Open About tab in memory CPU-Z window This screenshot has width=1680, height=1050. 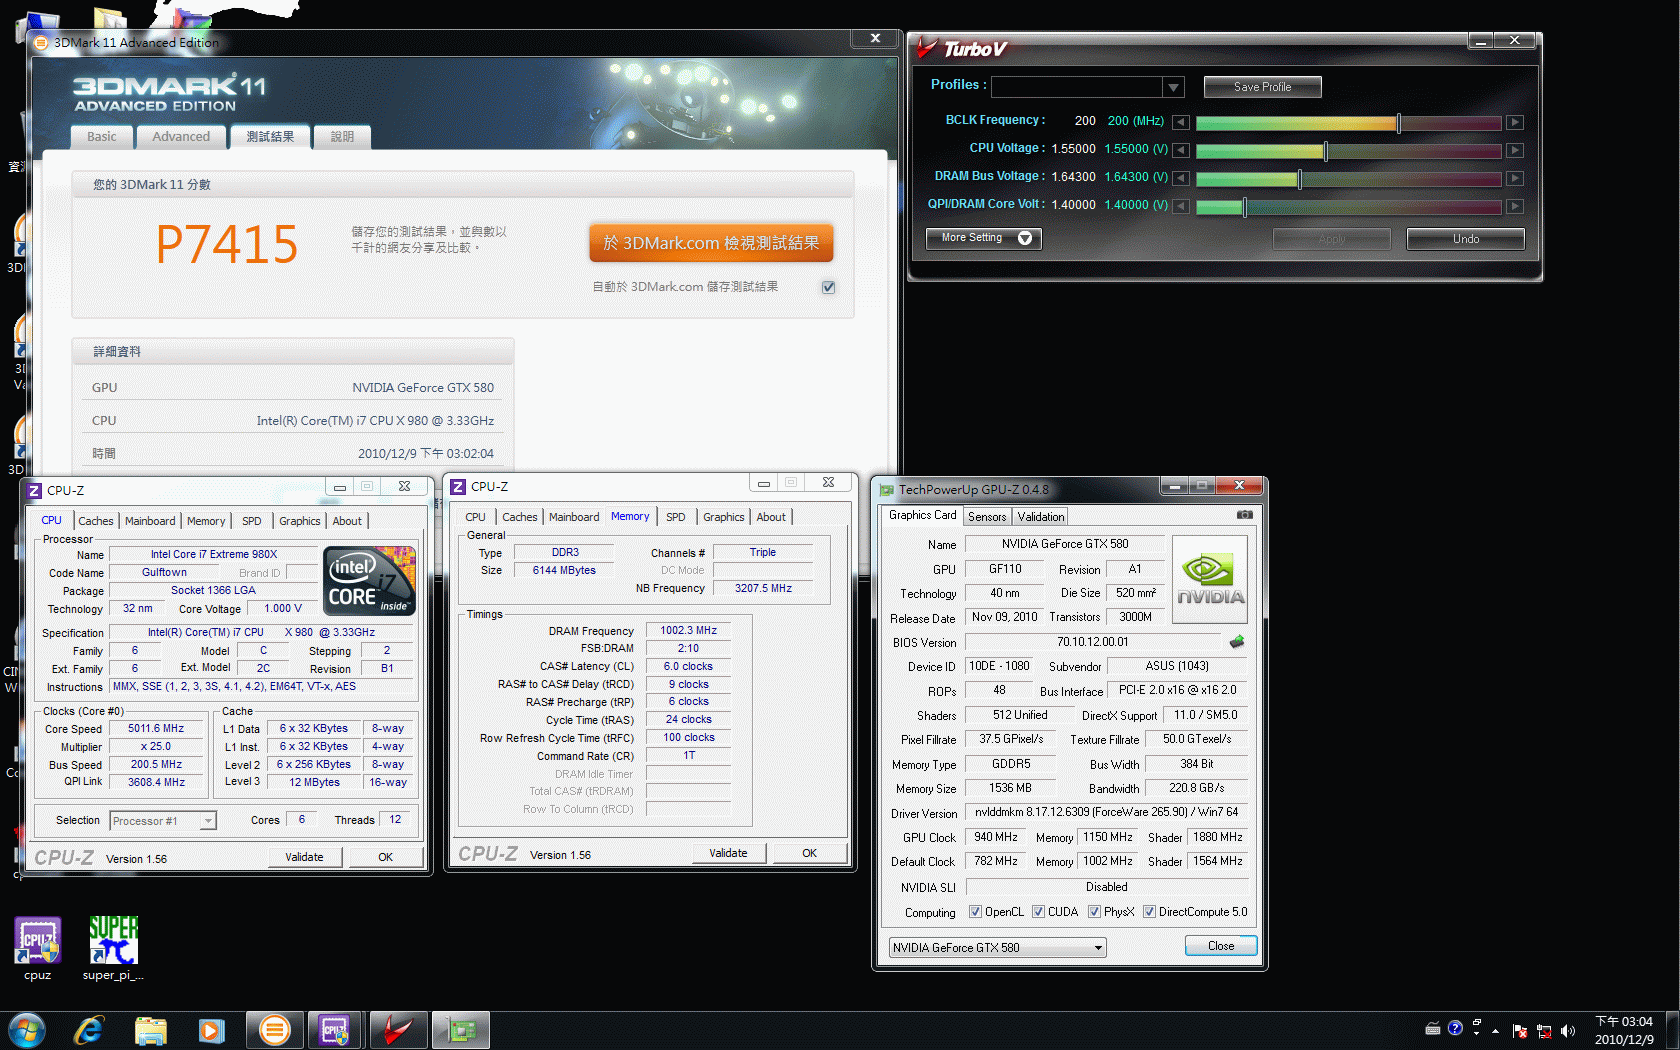pos(770,517)
